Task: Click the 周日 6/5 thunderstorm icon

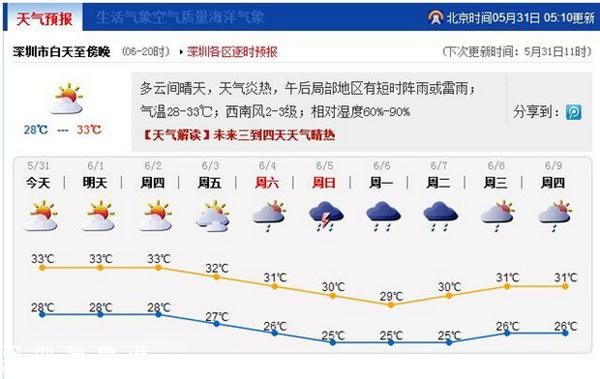Action: (x=326, y=216)
